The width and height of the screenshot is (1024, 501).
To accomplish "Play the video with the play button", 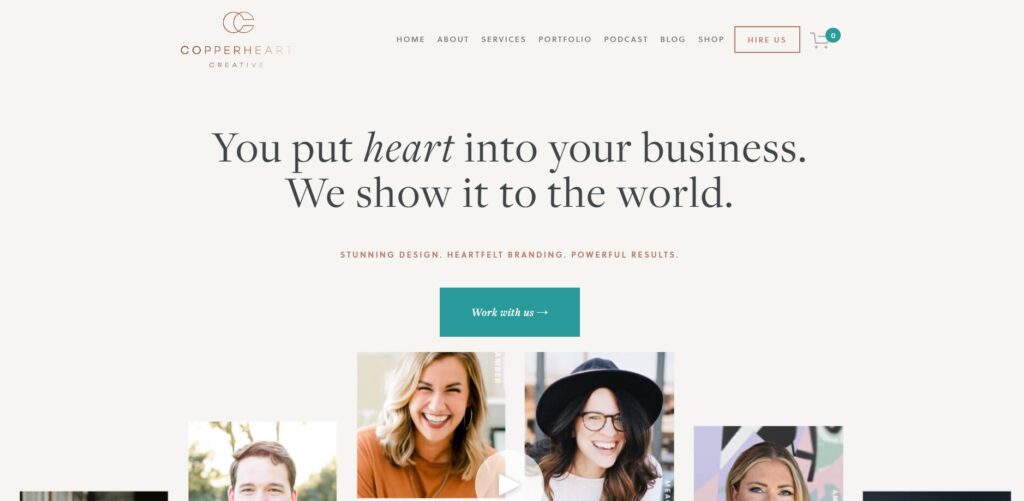I will tap(508, 481).
